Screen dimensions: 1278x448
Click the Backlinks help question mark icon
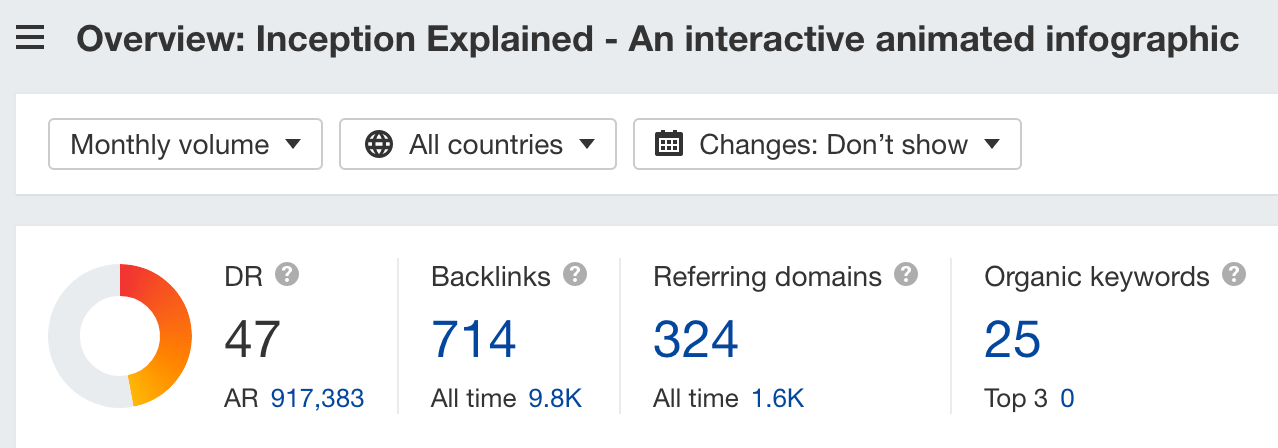coord(574,275)
